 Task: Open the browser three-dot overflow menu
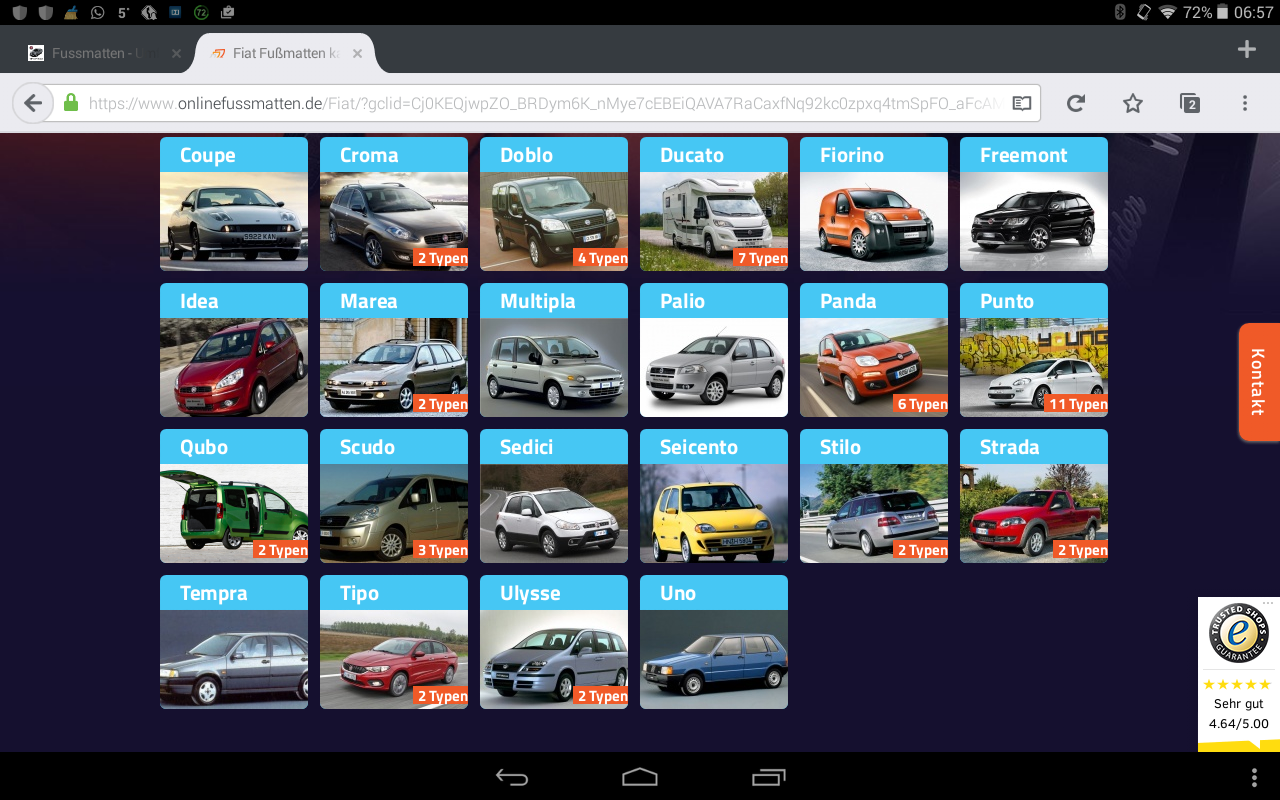(1245, 103)
